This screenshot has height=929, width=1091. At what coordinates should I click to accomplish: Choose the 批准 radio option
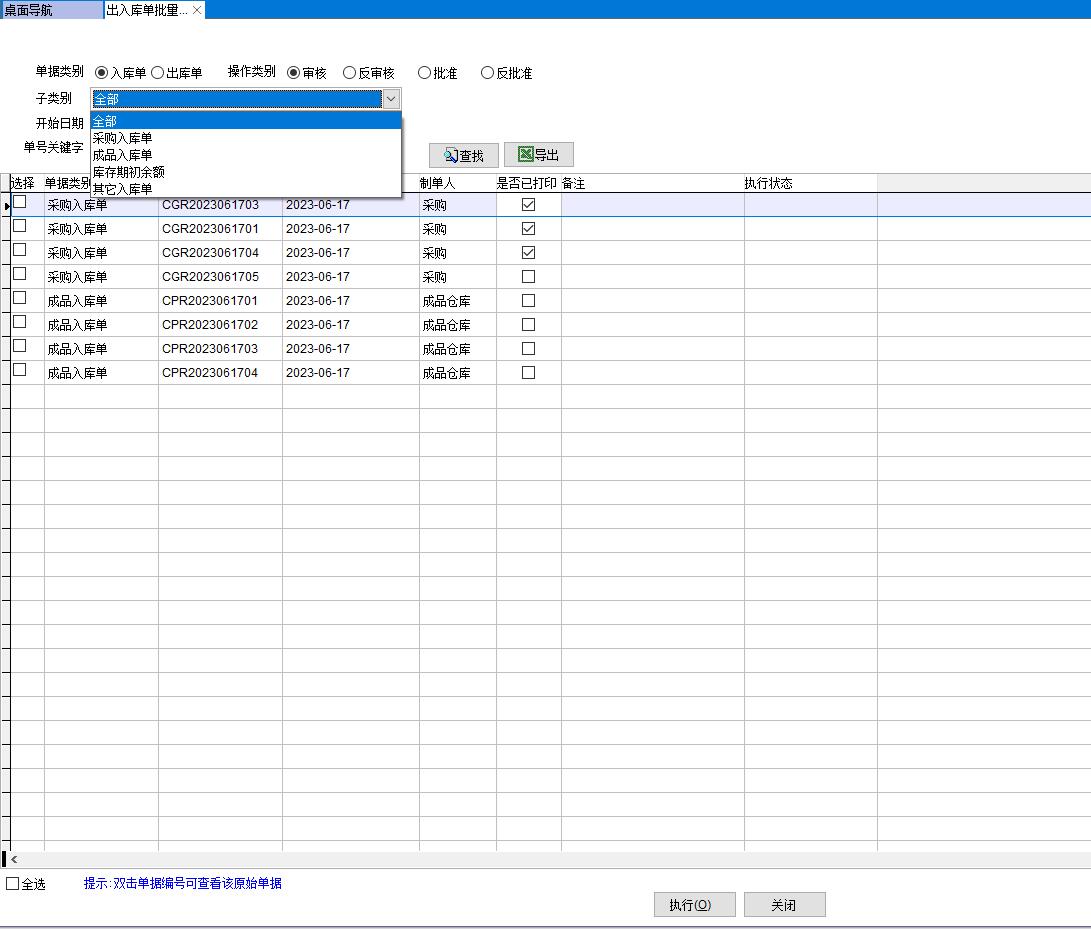click(424, 73)
